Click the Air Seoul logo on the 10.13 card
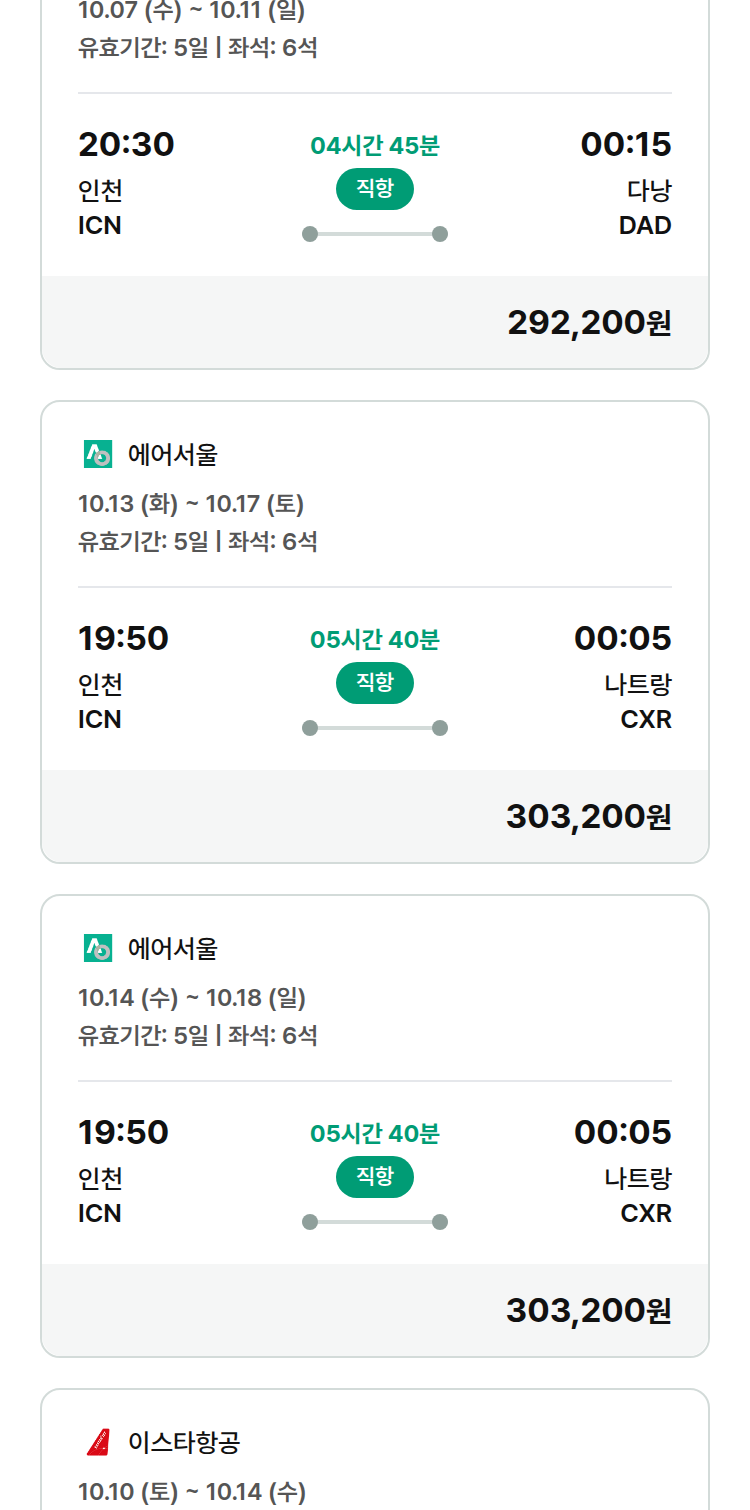The height and width of the screenshot is (1510, 750). 98,455
